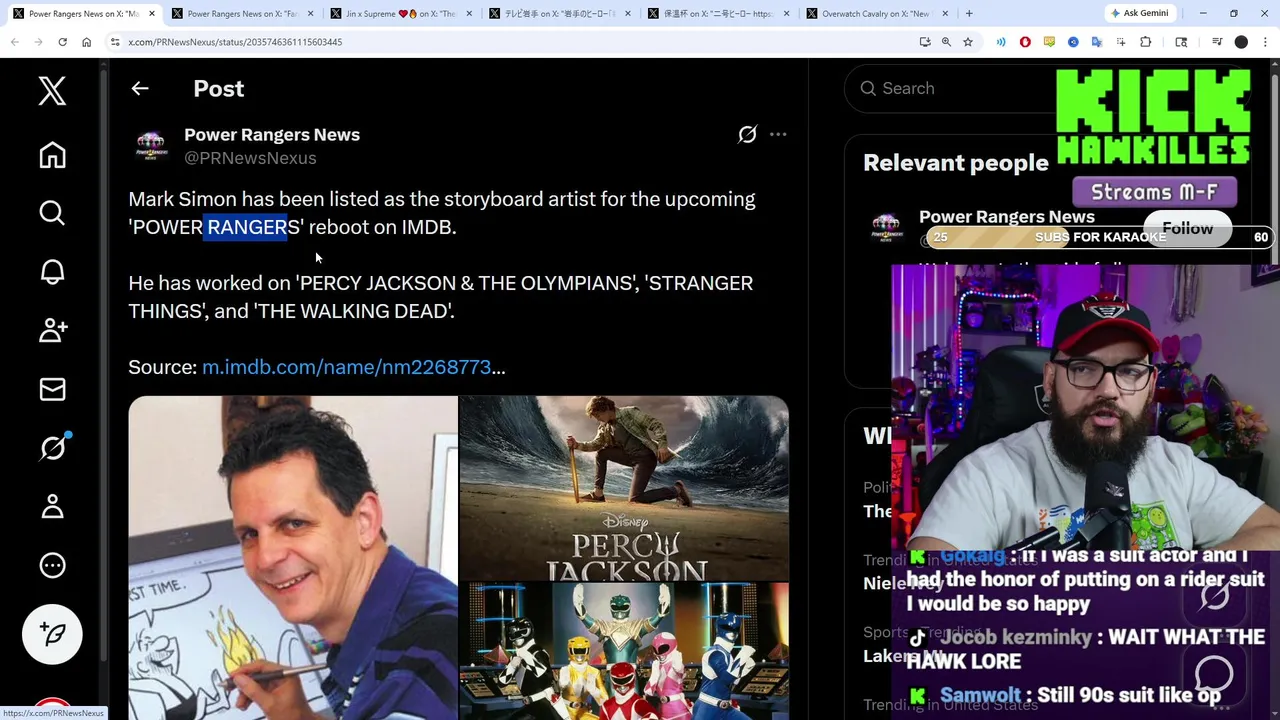Open the Extensions puzzle icon

(x=1146, y=42)
